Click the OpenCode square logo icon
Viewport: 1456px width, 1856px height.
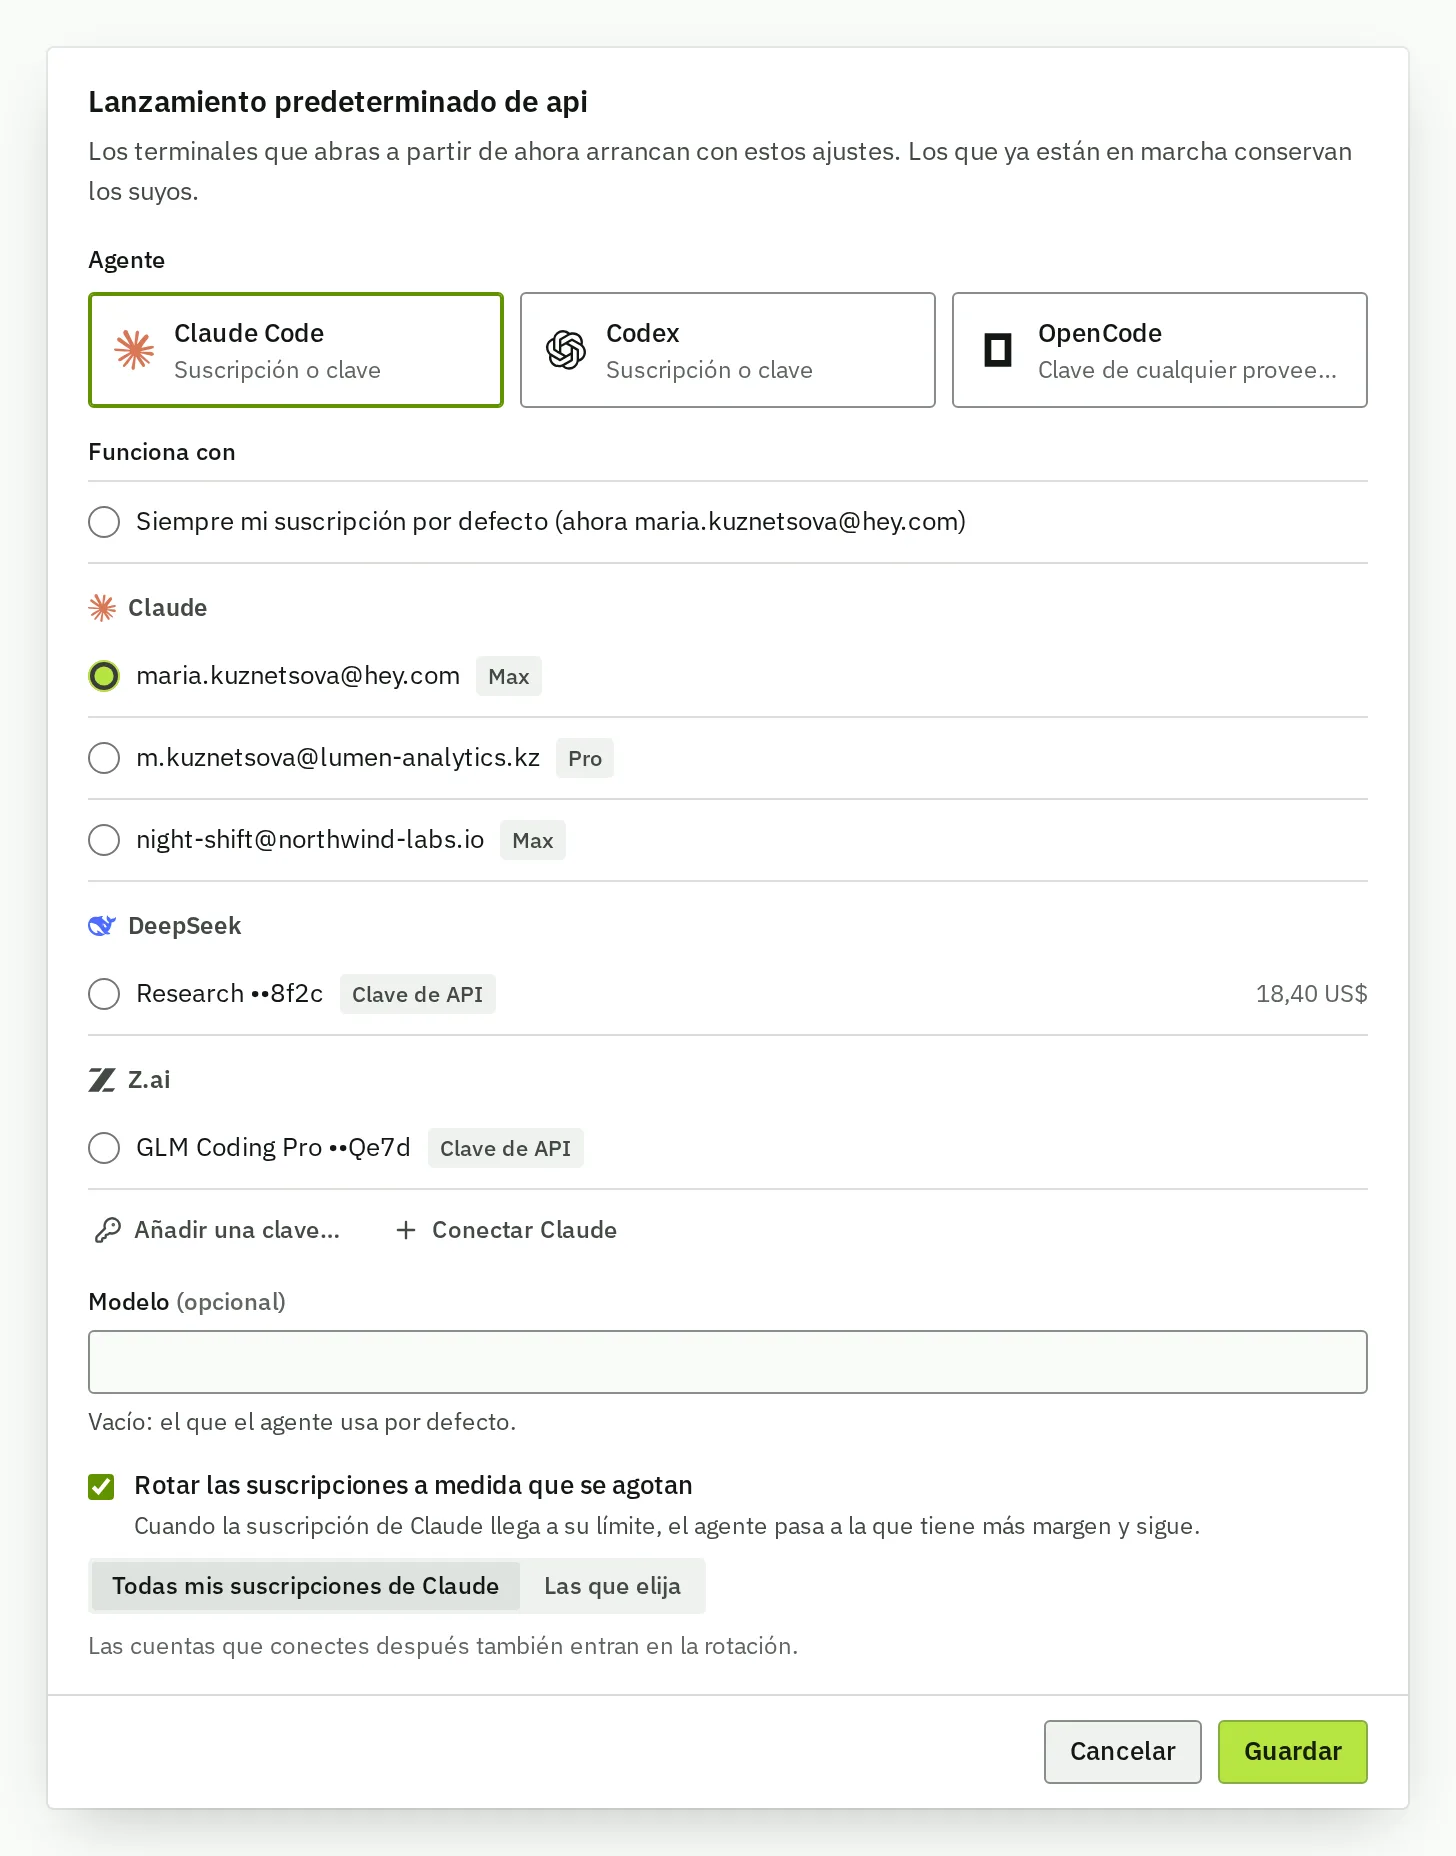pyautogui.click(x=998, y=350)
